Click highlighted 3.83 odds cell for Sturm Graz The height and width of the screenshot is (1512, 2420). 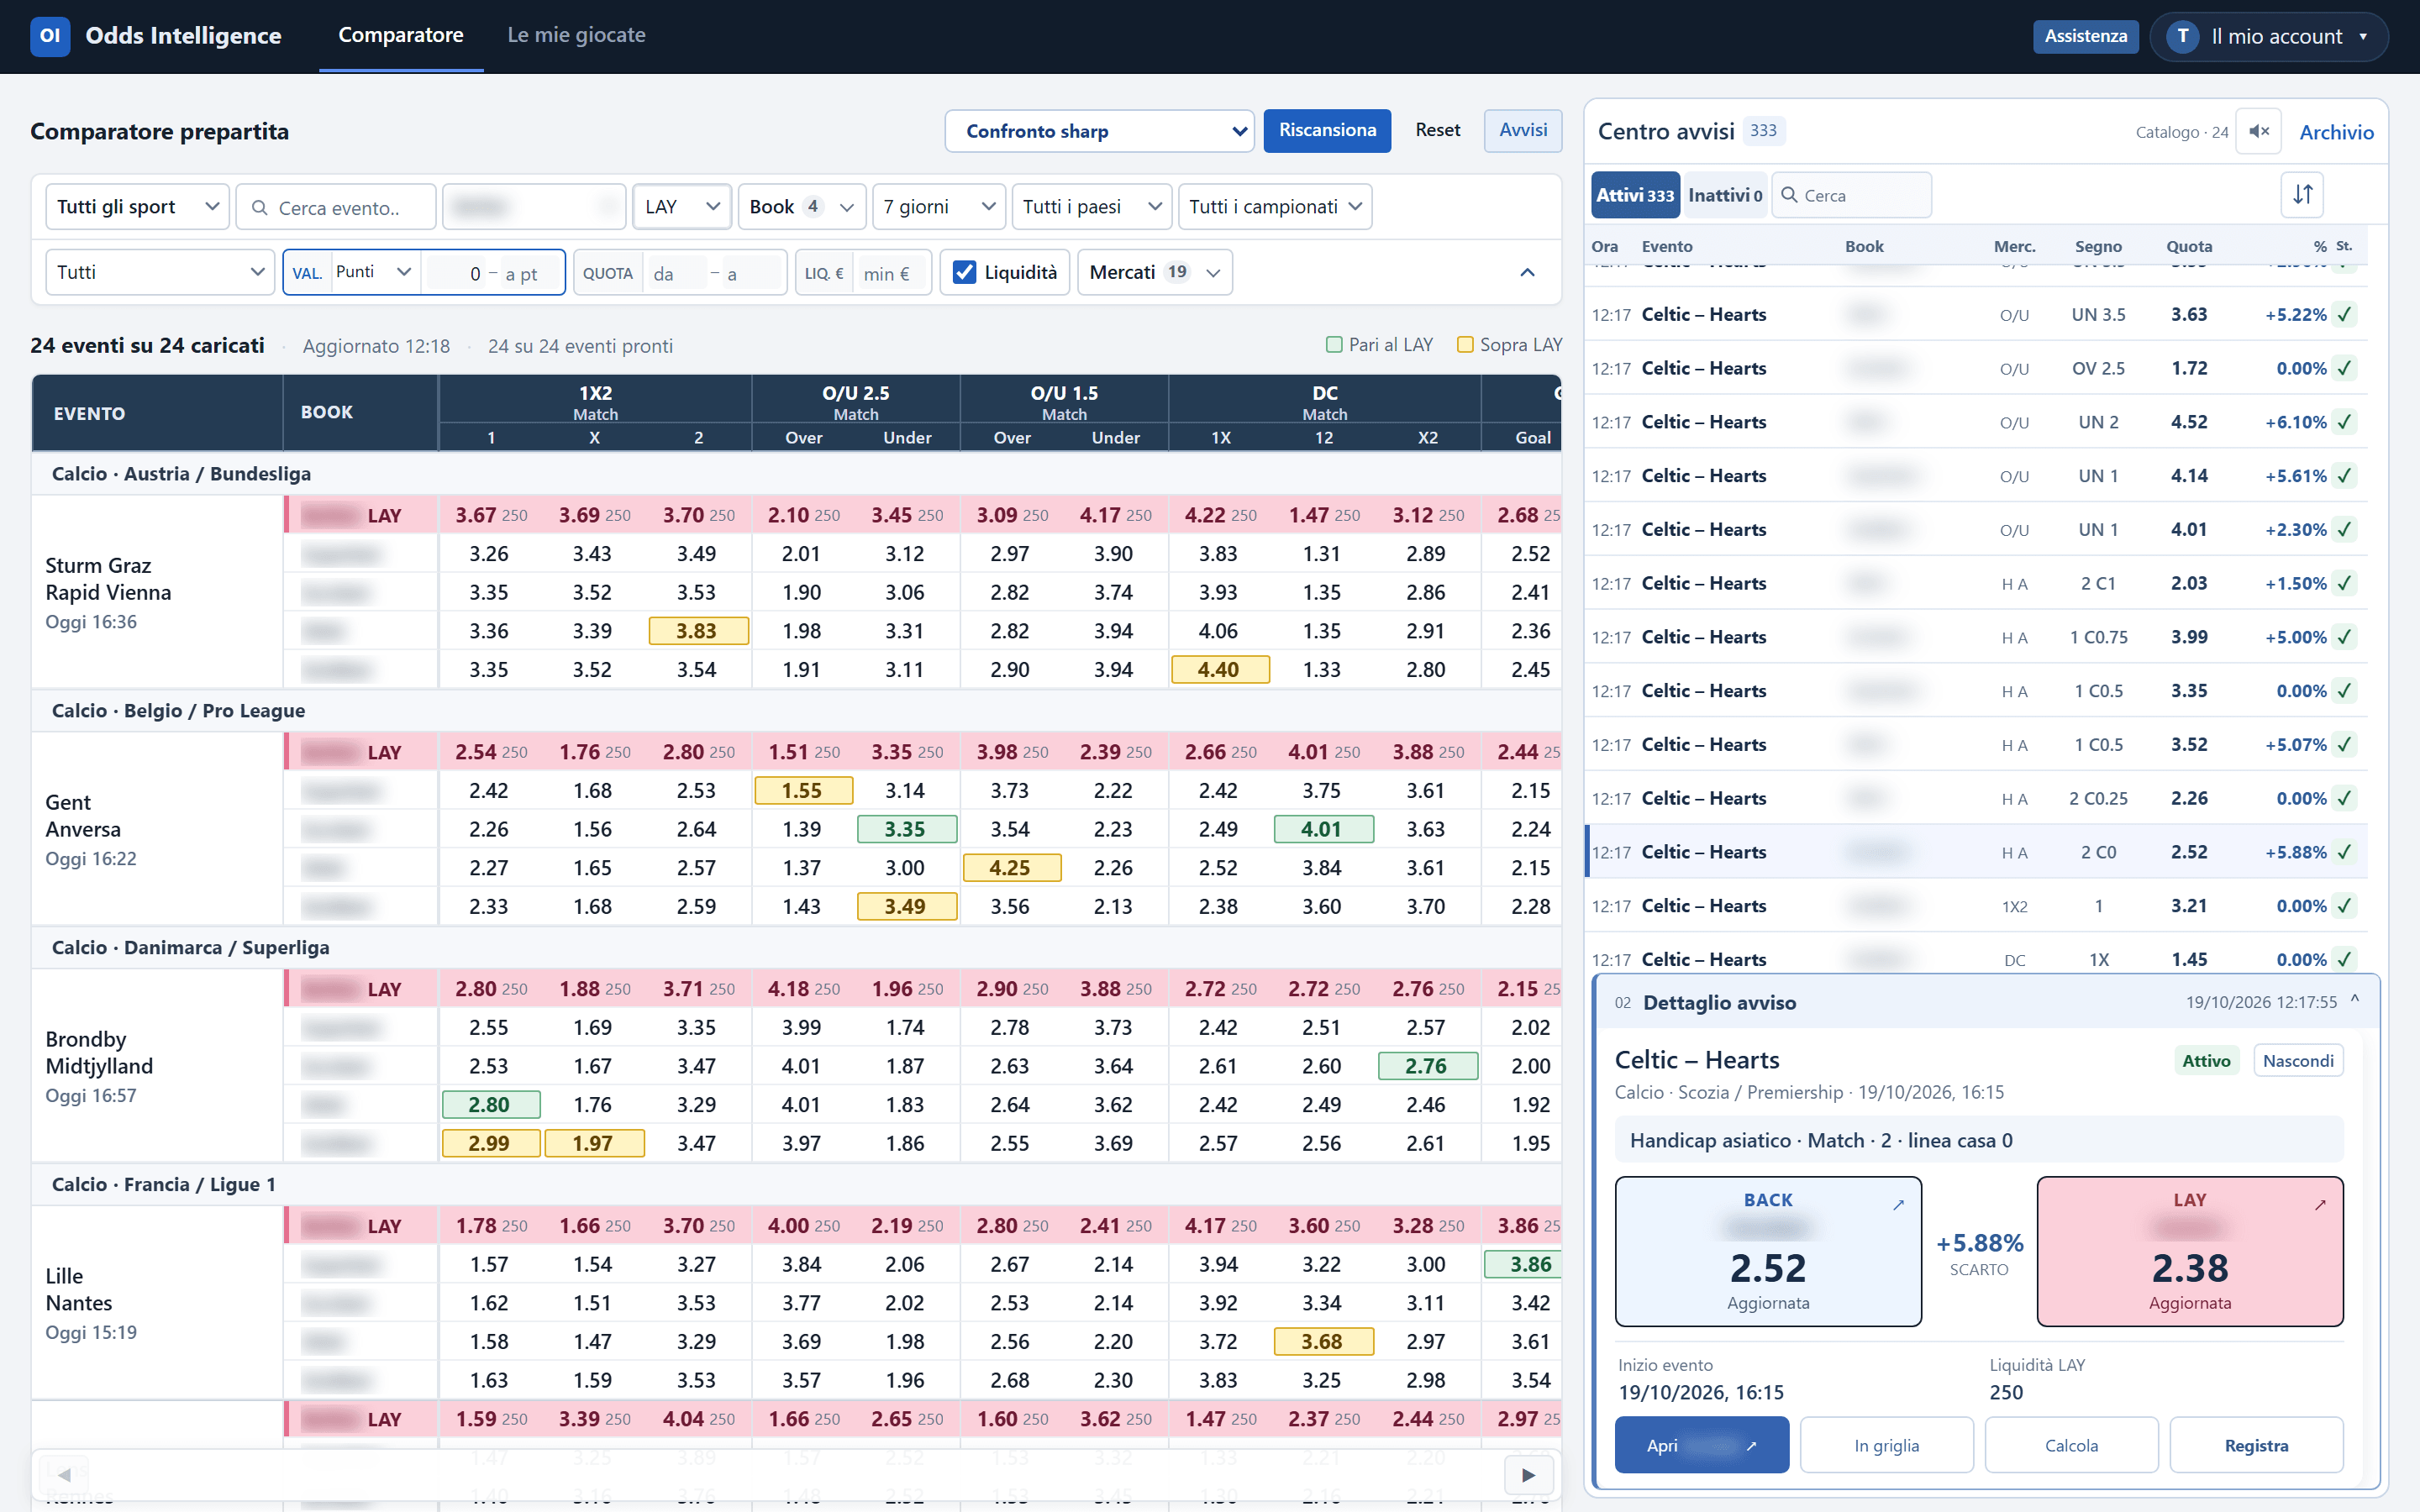click(x=698, y=631)
